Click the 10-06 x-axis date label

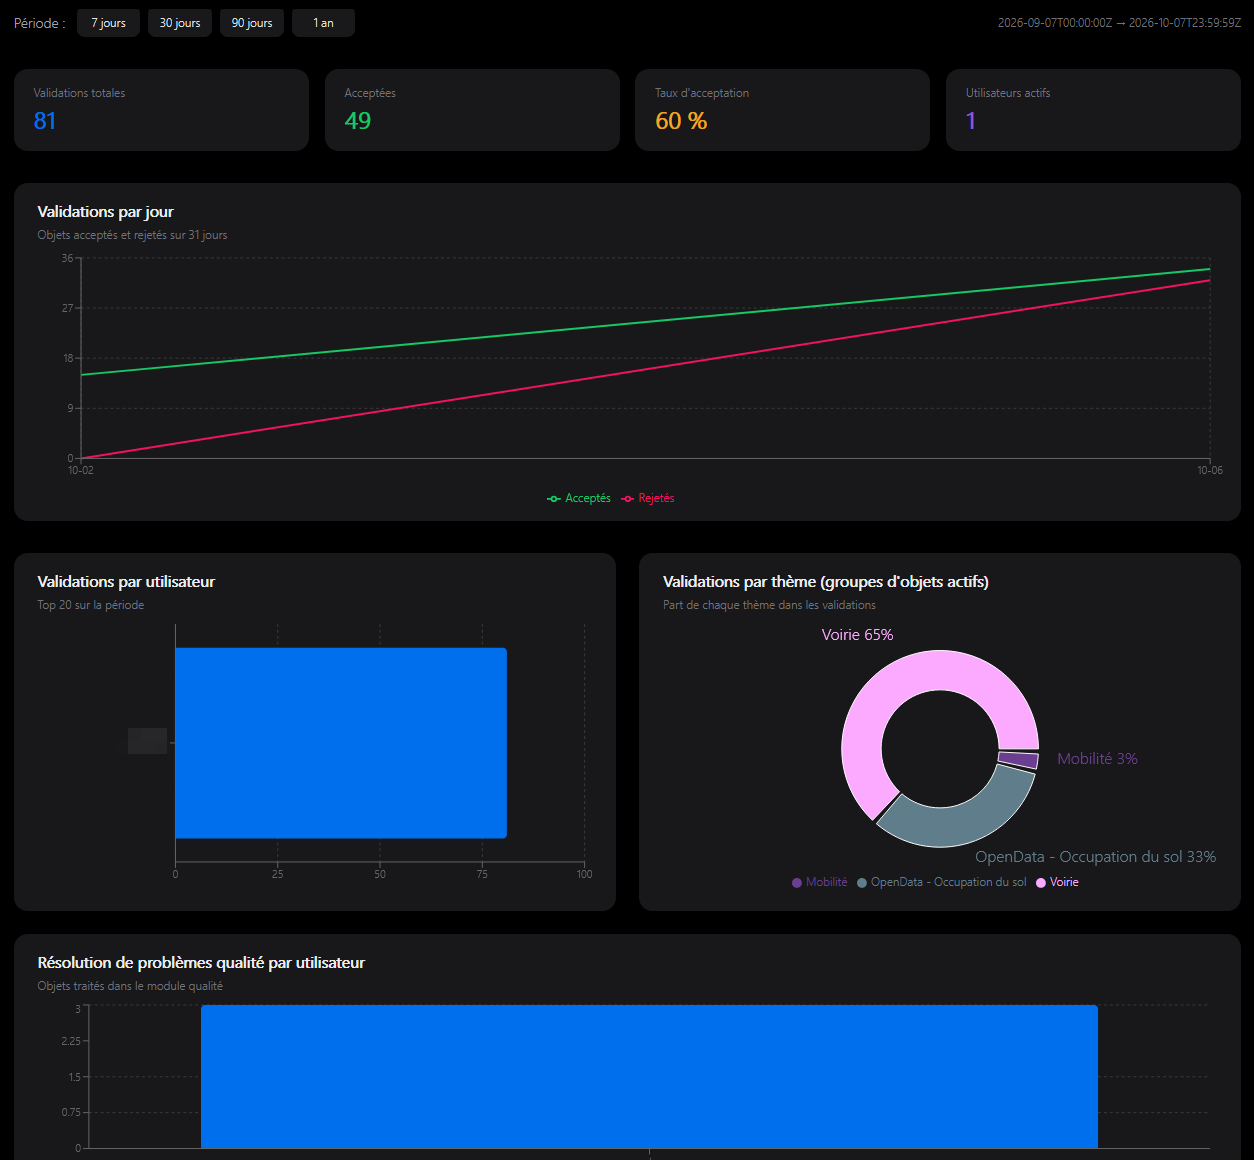(x=1210, y=470)
